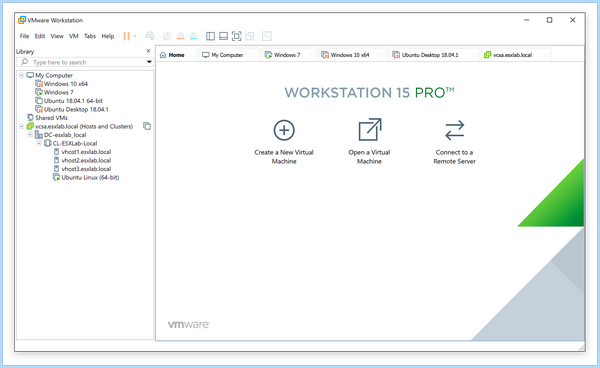The image size is (600, 368).
Task: Open the VM menu
Action: pos(73,36)
